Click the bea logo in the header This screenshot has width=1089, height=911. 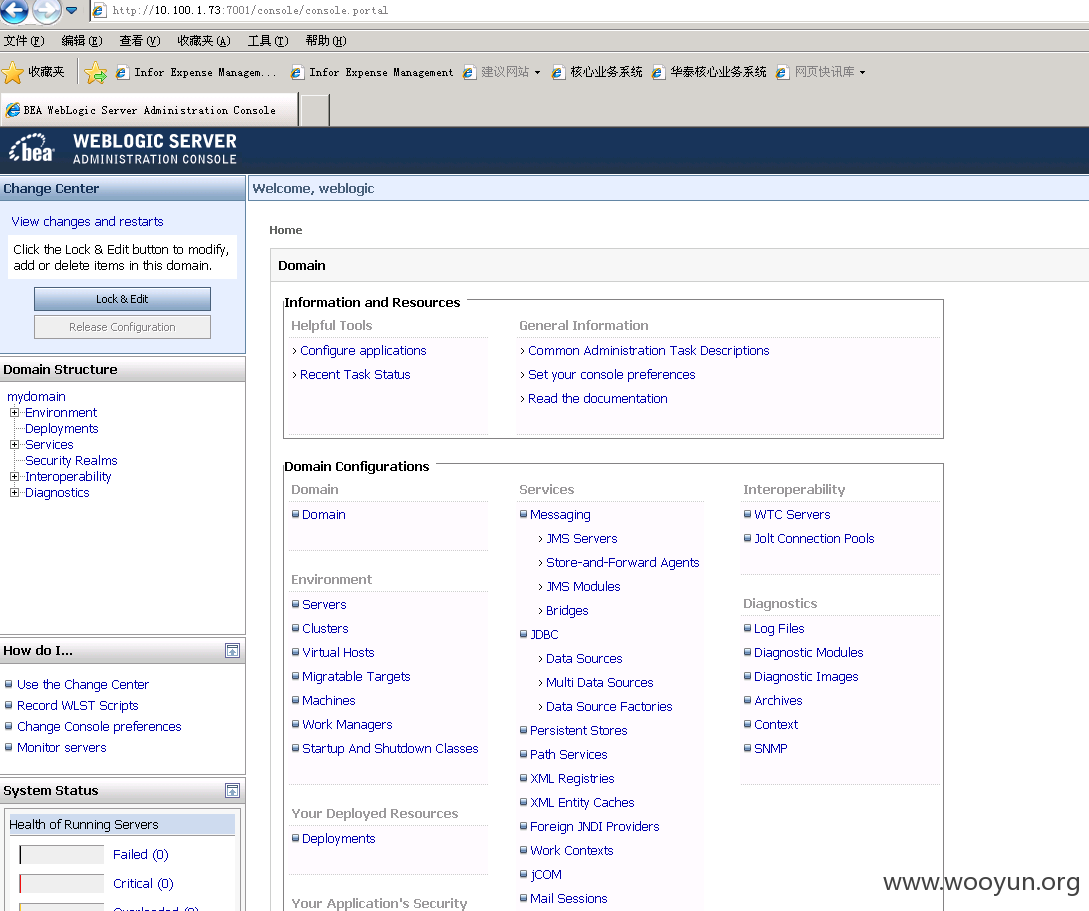[x=31, y=149]
